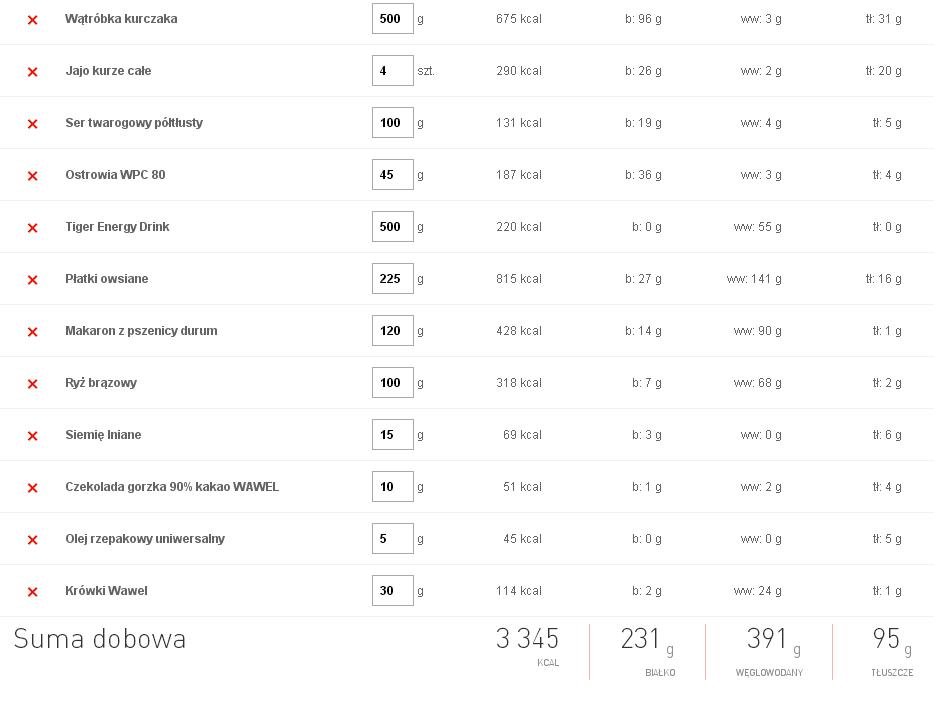938x718 pixels.
Task: Edit Ostrowia WPC 80 amount field
Action: point(392,175)
